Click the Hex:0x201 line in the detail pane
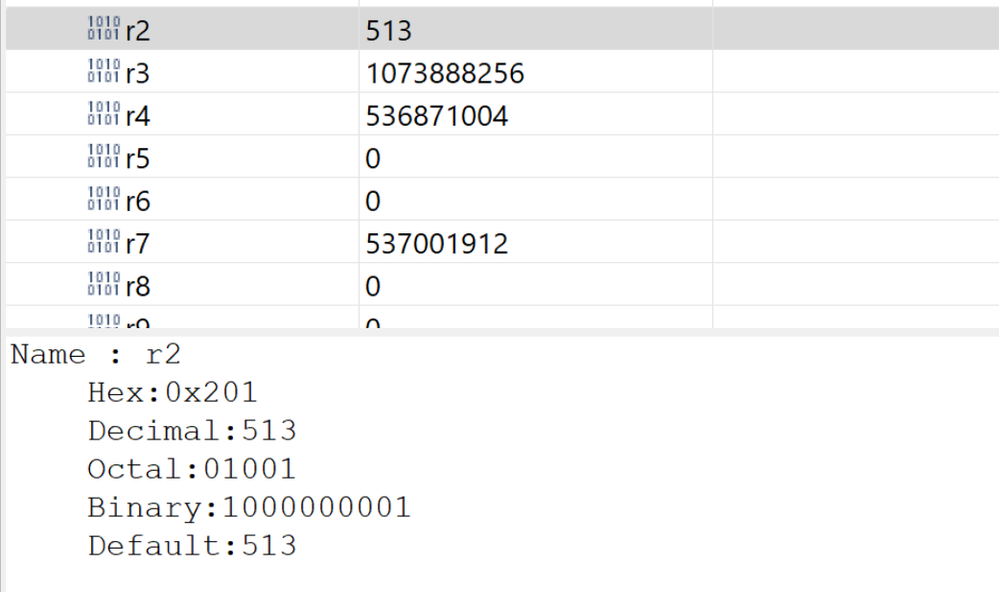The height and width of the screenshot is (592, 999). (x=172, y=393)
